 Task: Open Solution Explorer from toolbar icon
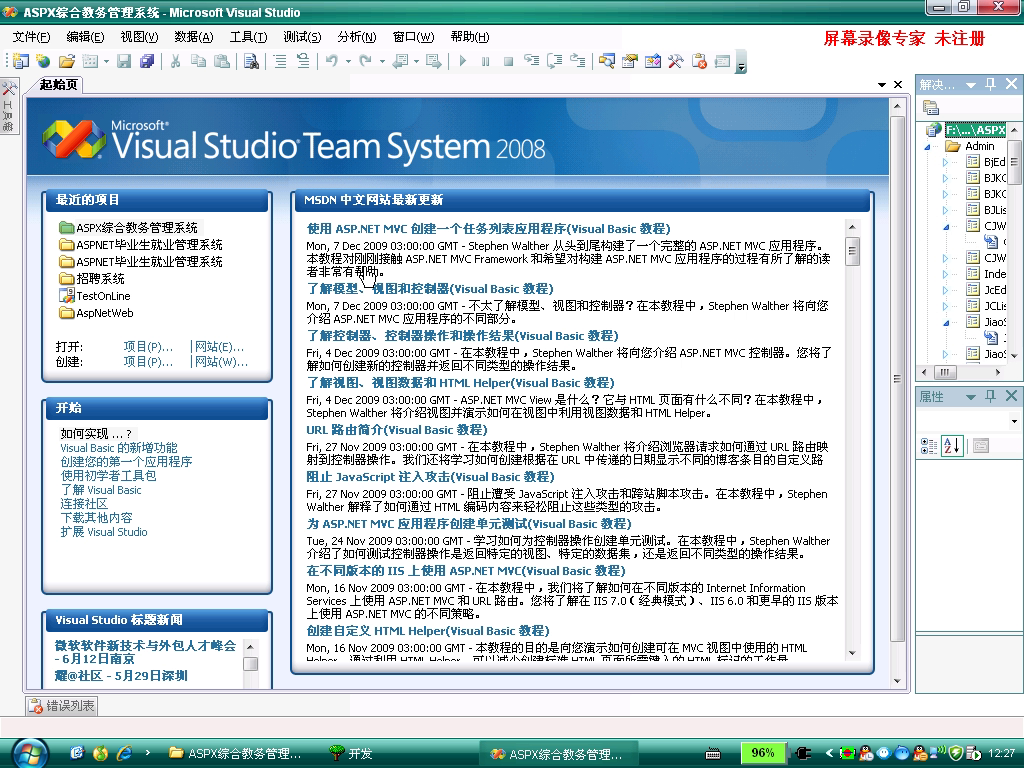coord(607,61)
